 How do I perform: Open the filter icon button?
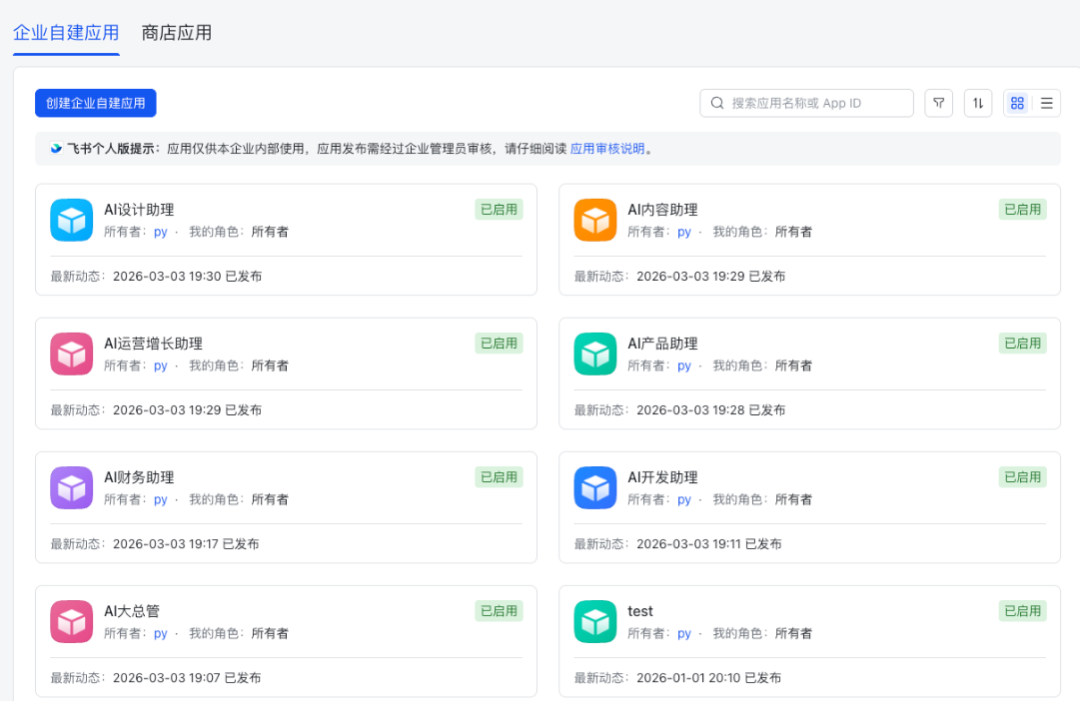[938, 103]
